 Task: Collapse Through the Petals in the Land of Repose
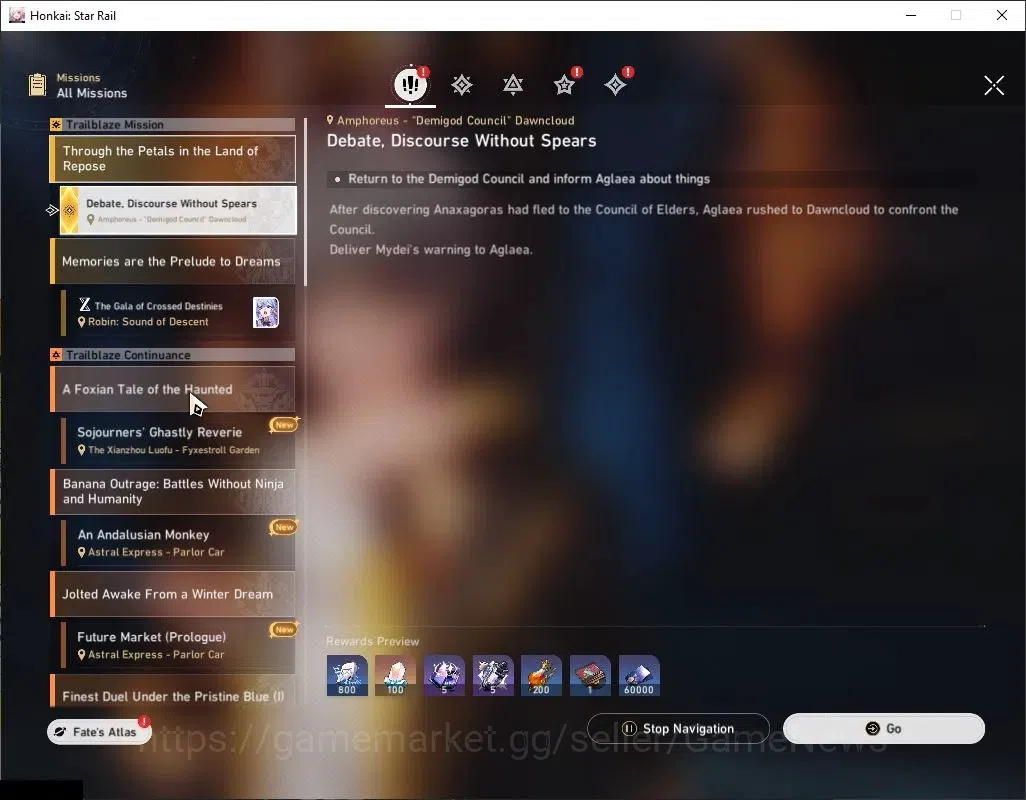pos(173,159)
